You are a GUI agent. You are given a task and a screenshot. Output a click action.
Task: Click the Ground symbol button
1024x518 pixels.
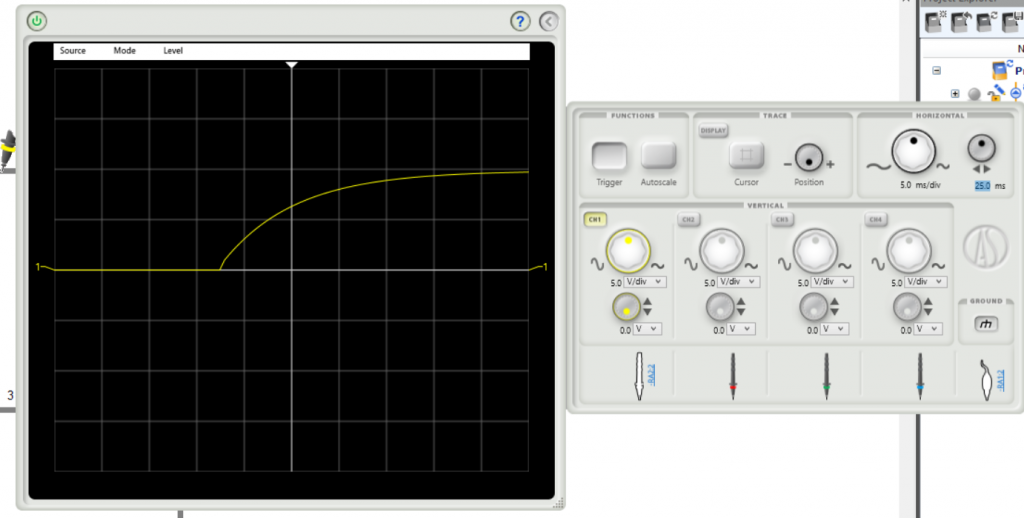pos(986,324)
